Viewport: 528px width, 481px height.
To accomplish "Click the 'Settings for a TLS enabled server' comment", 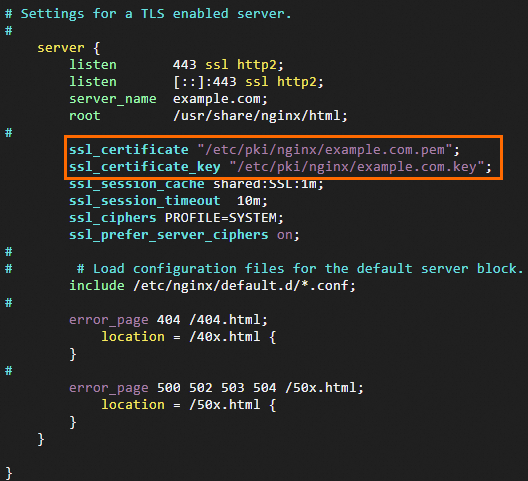I will [x=148, y=14].
